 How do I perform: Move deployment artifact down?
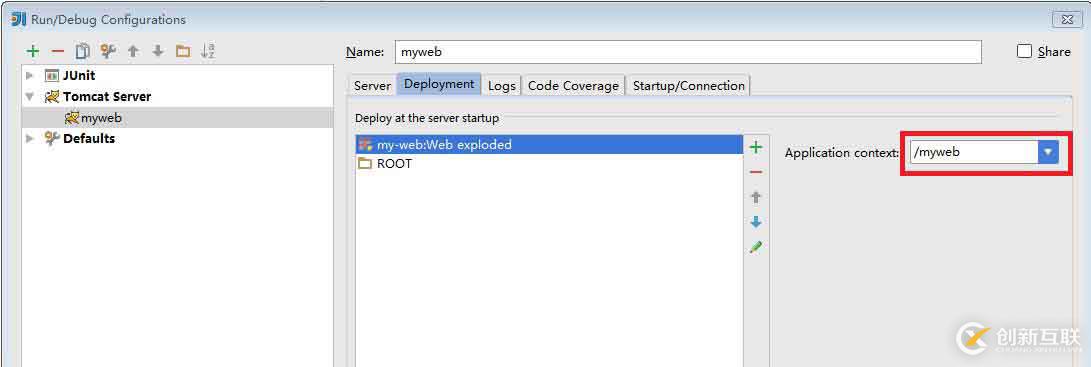click(756, 222)
